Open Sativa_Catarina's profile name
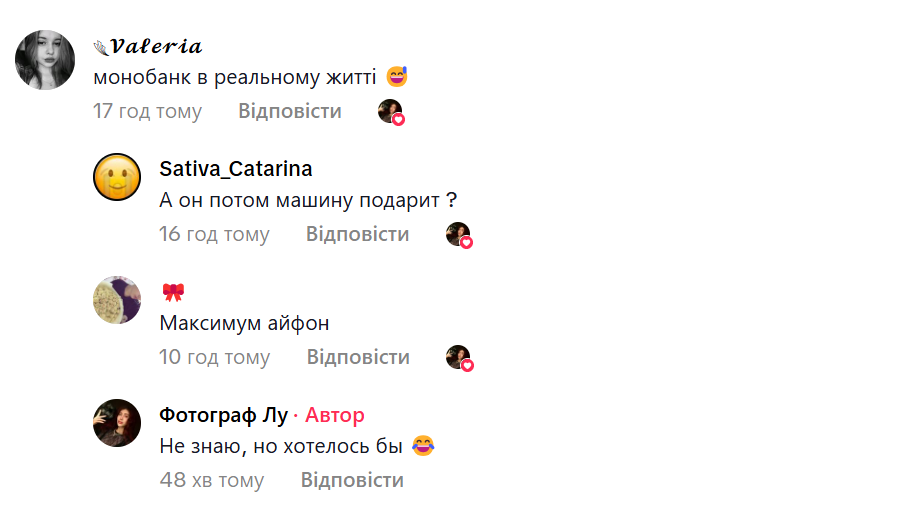Screen dimensions: 921x520 236,169
